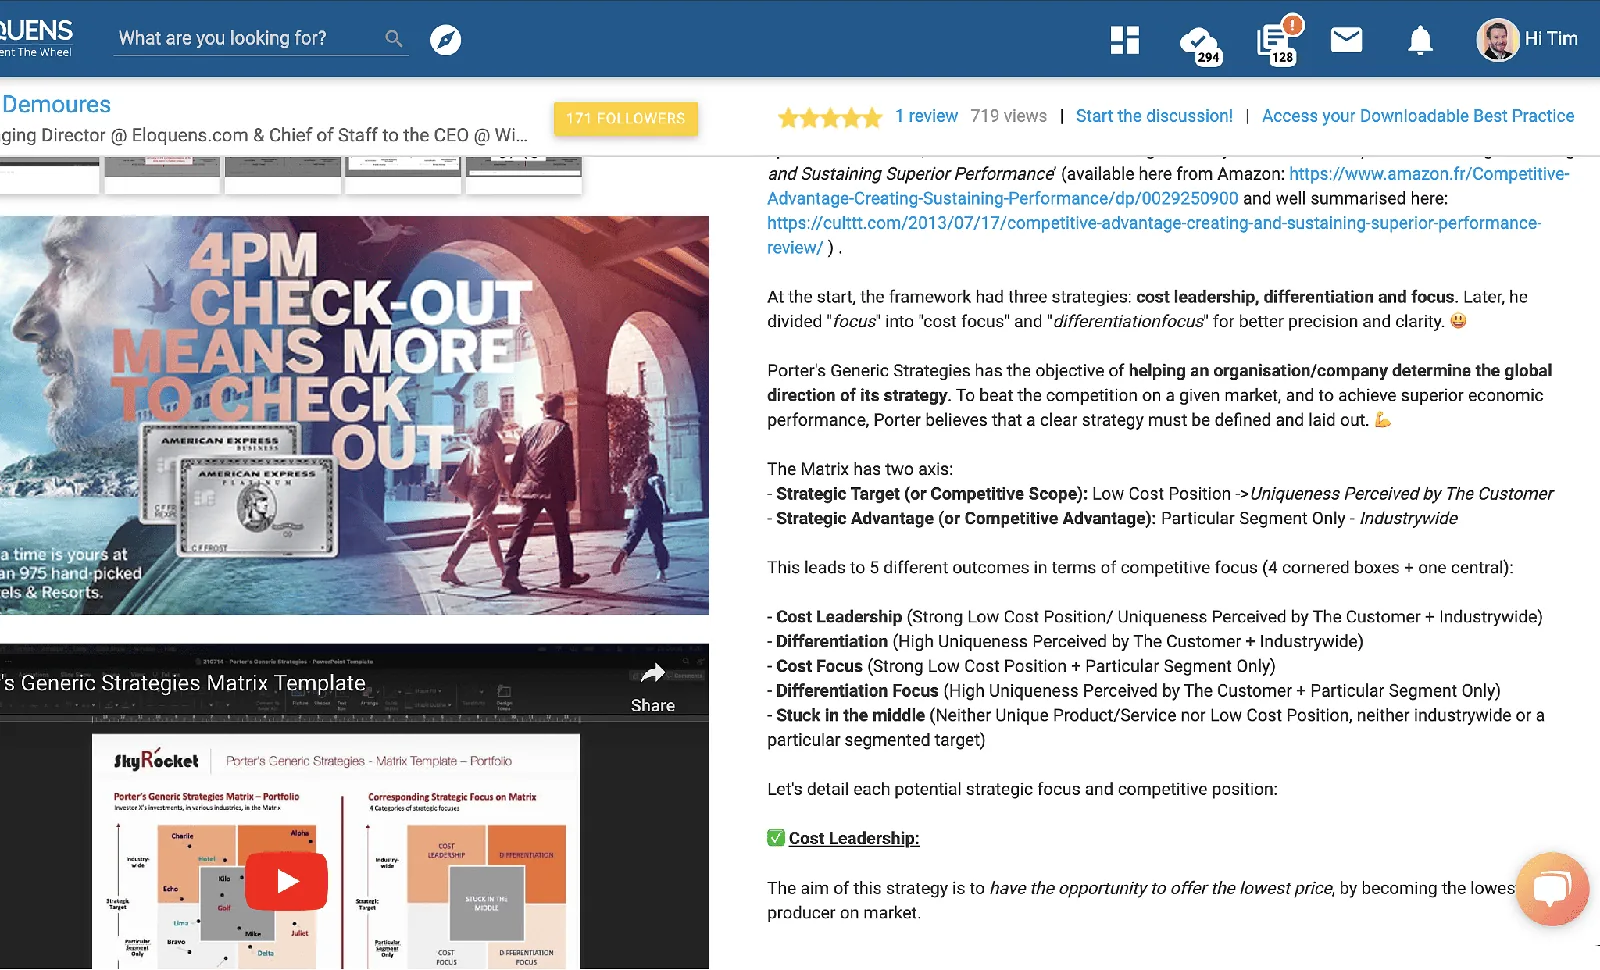Open documents icon showing 128
This screenshot has height=970, width=1600.
tap(1279, 40)
